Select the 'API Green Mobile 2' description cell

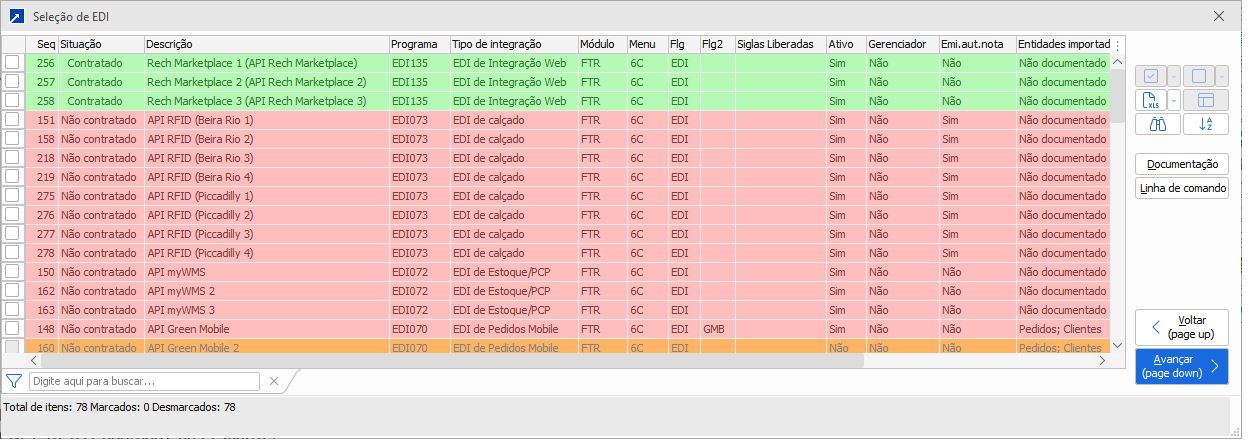267,348
